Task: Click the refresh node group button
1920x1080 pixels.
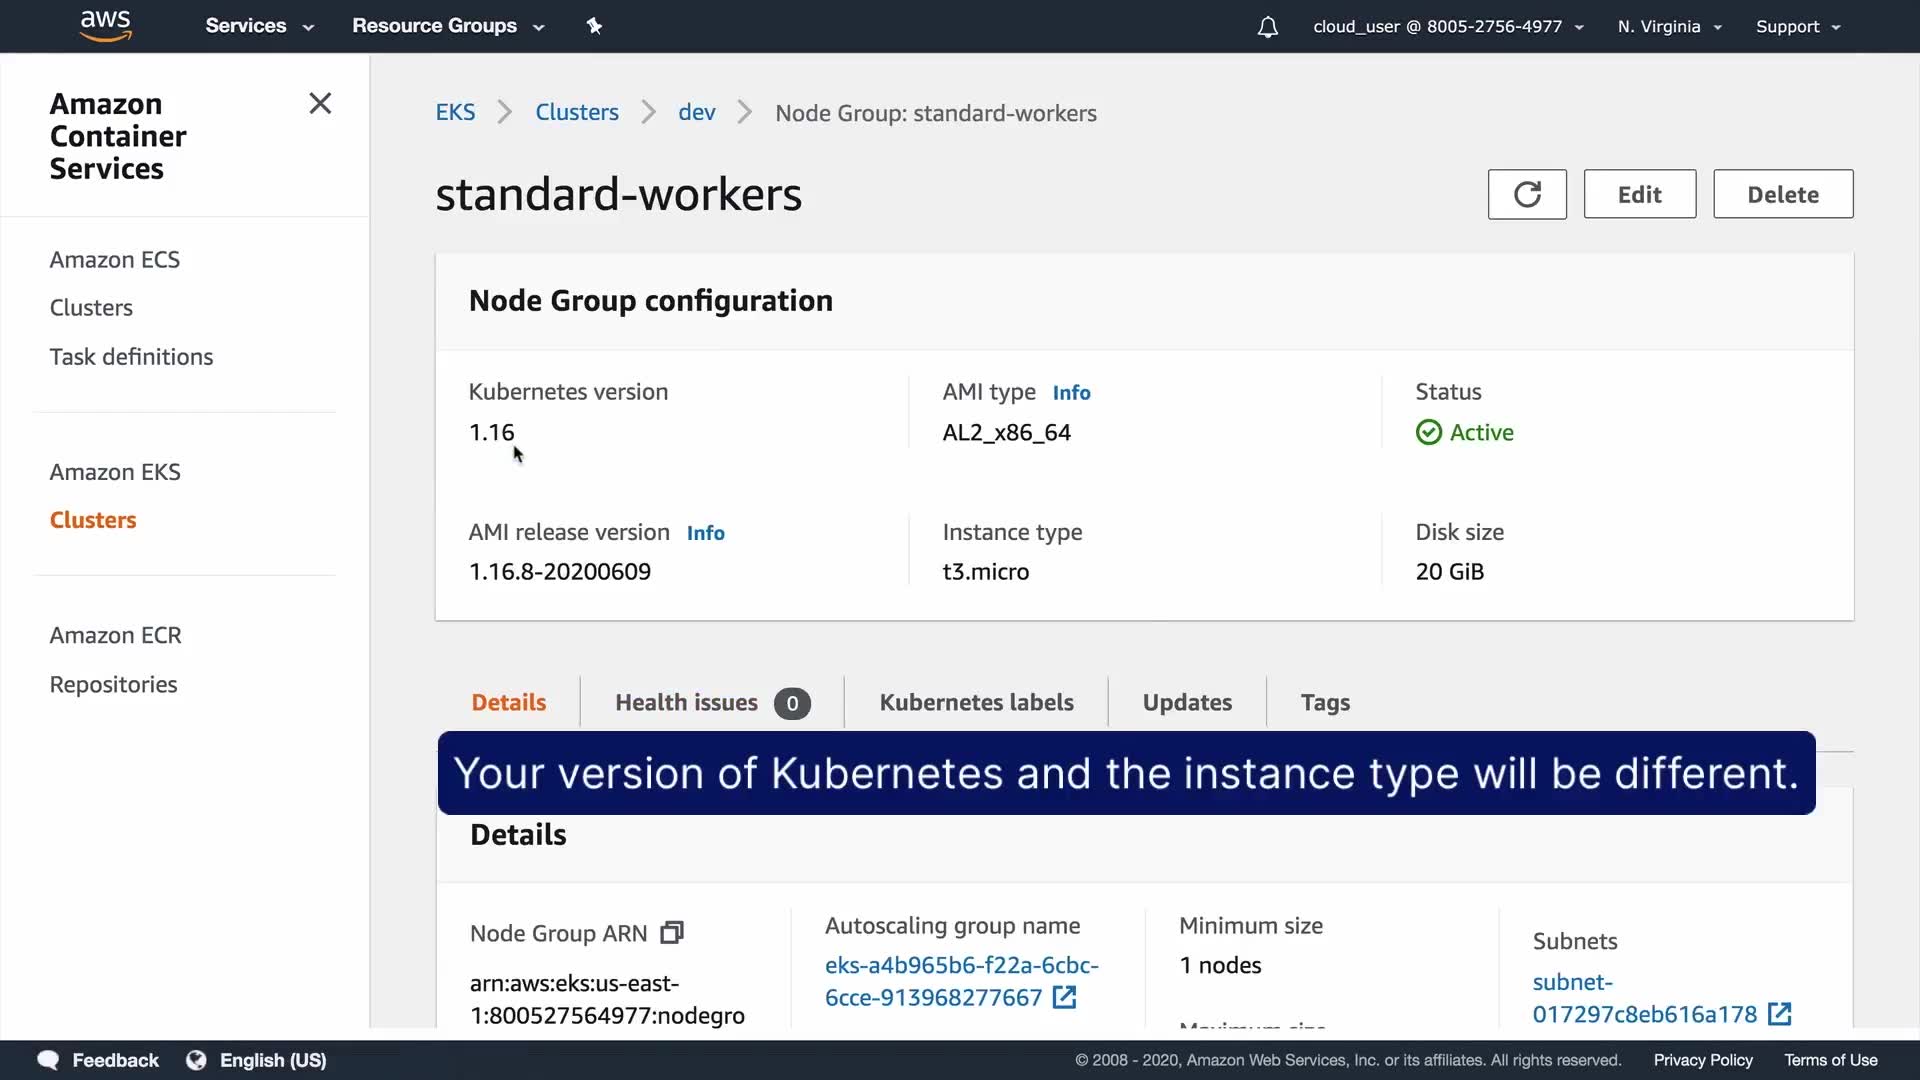Action: point(1526,194)
